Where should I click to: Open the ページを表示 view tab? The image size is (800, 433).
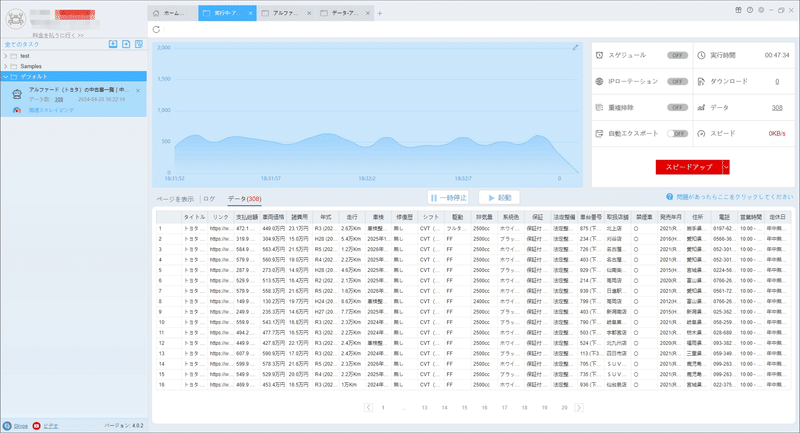[175, 199]
